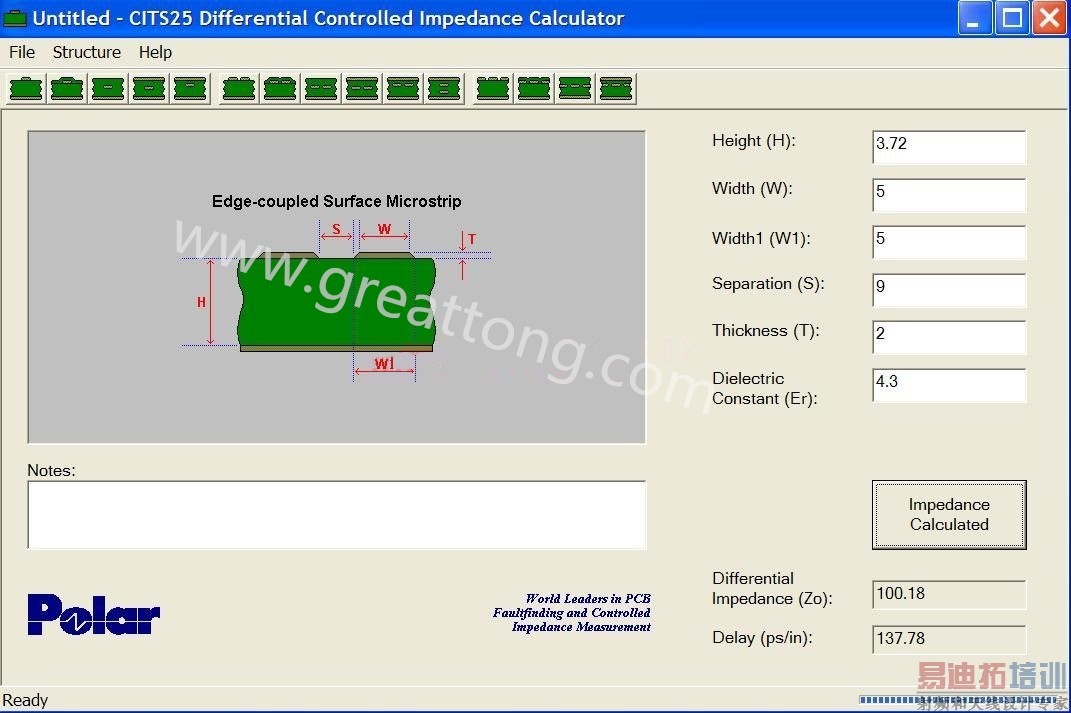1071x713 pixels.
Task: Open the Structure menu
Action: click(x=87, y=53)
